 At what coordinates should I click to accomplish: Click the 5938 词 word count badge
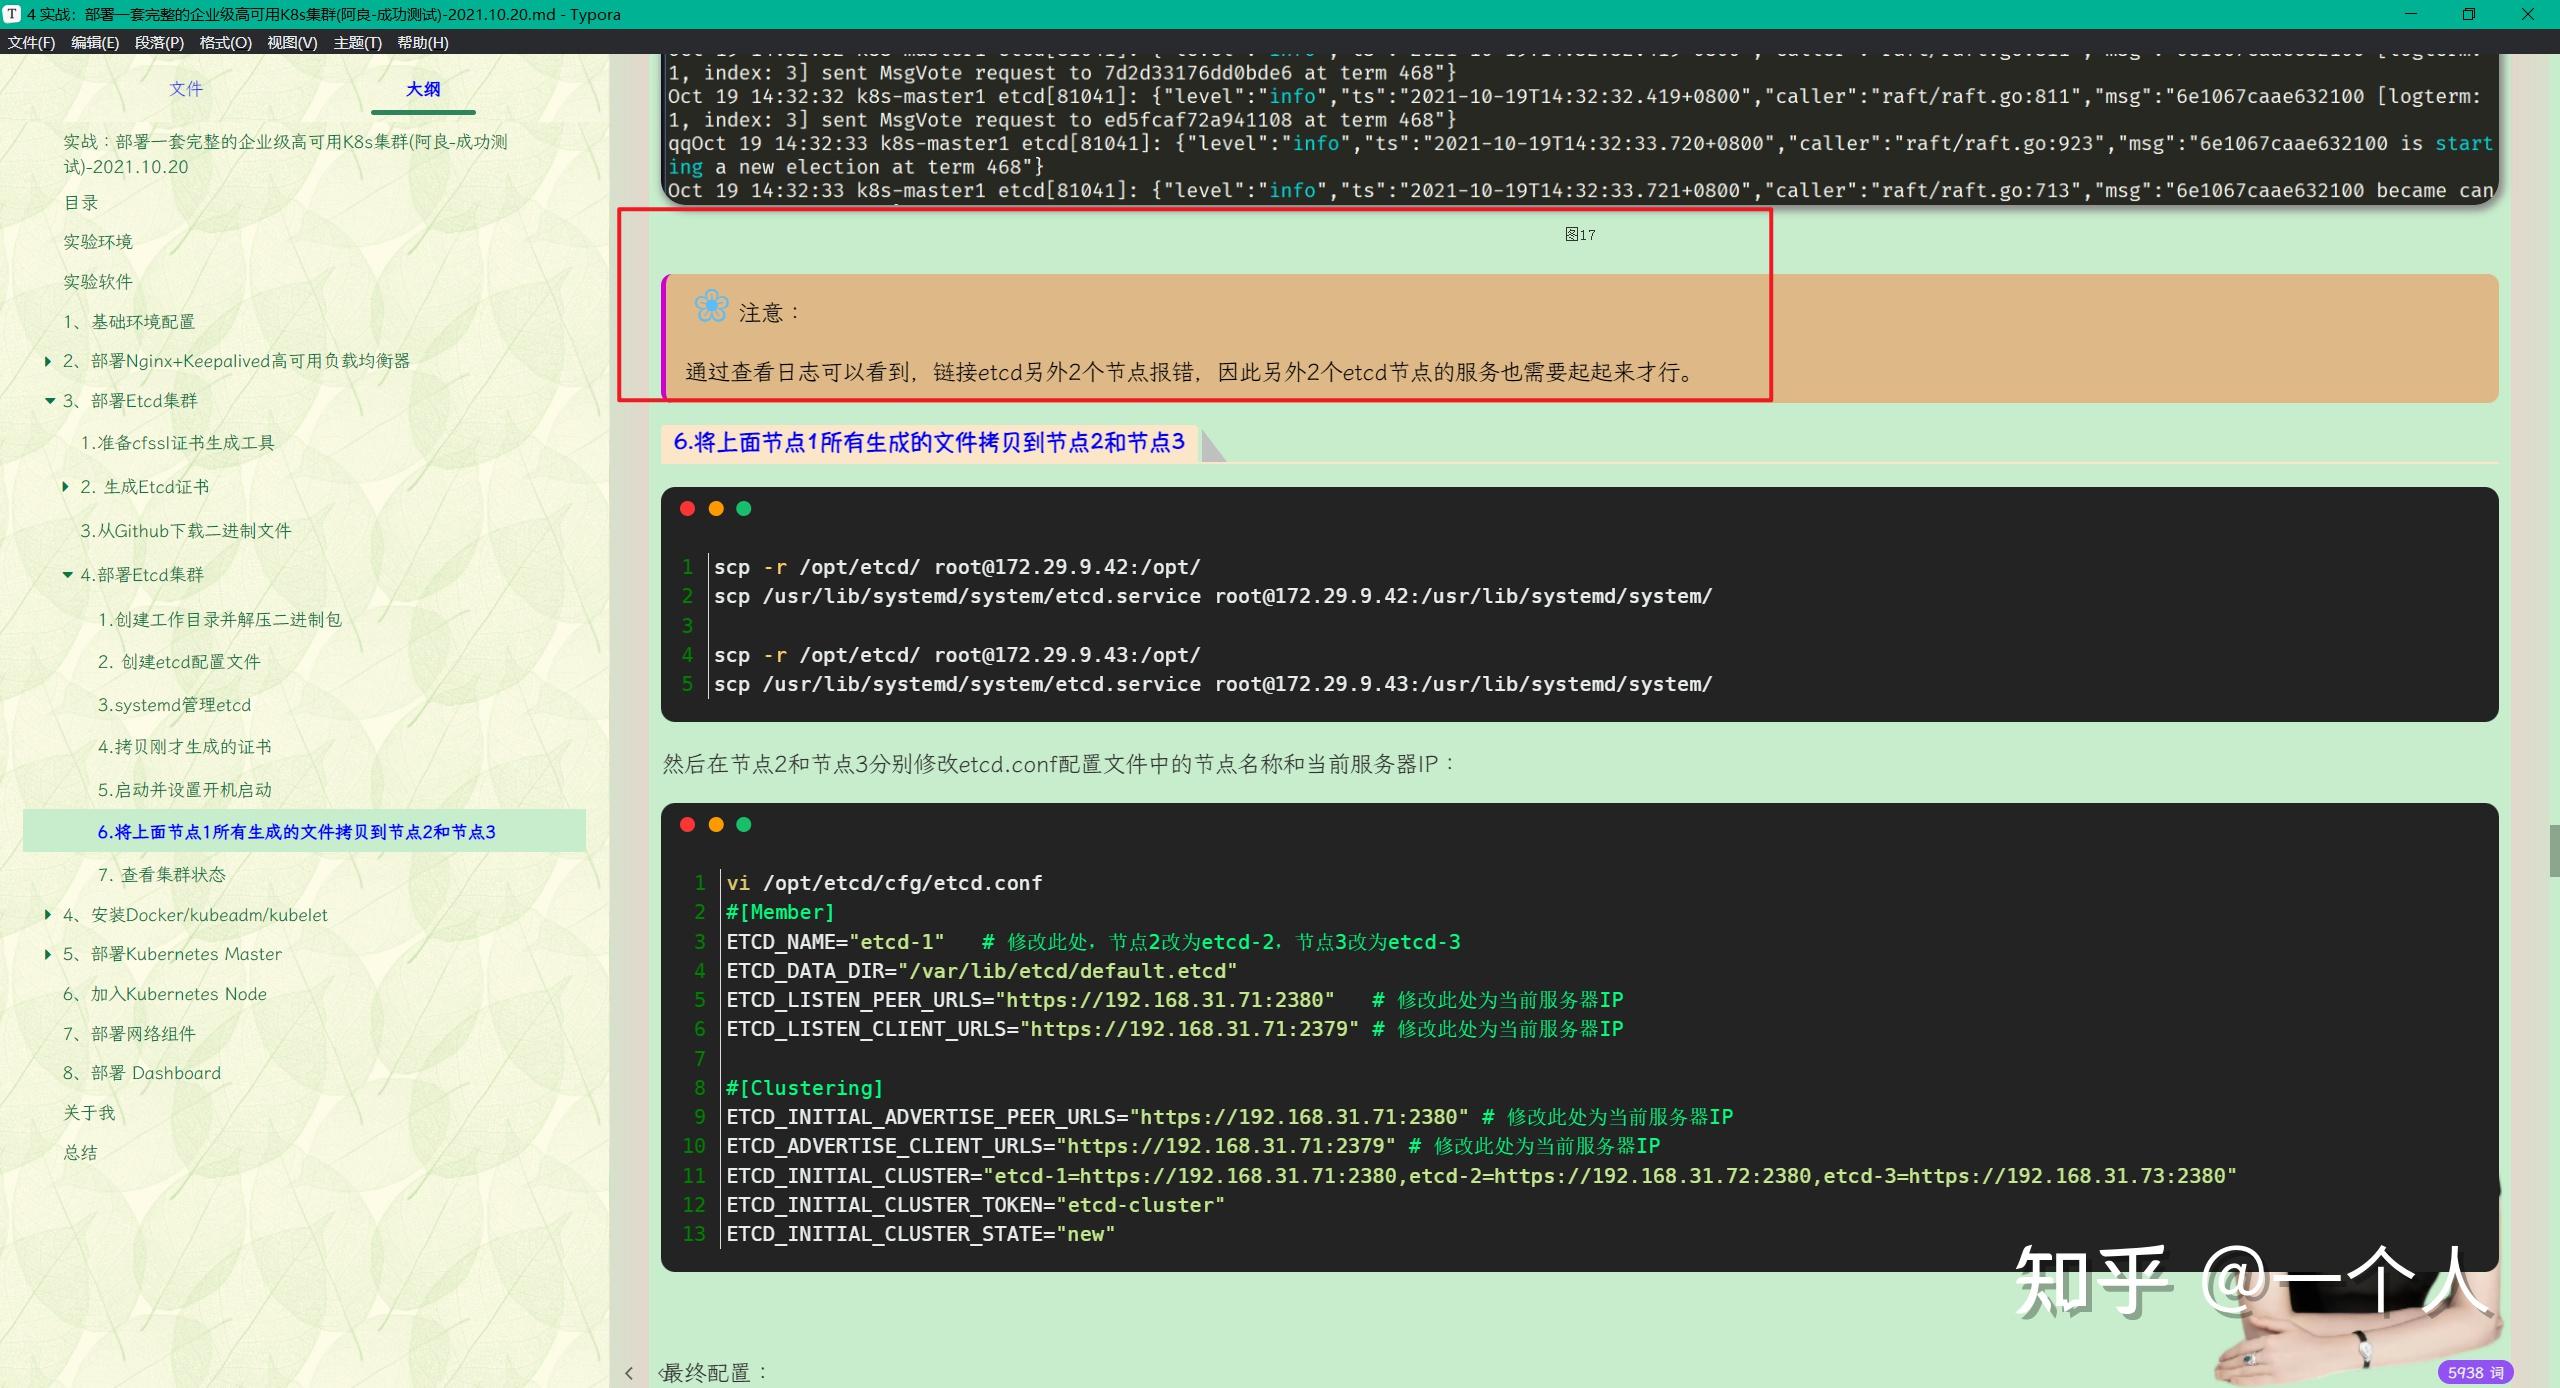[x=2477, y=1372]
